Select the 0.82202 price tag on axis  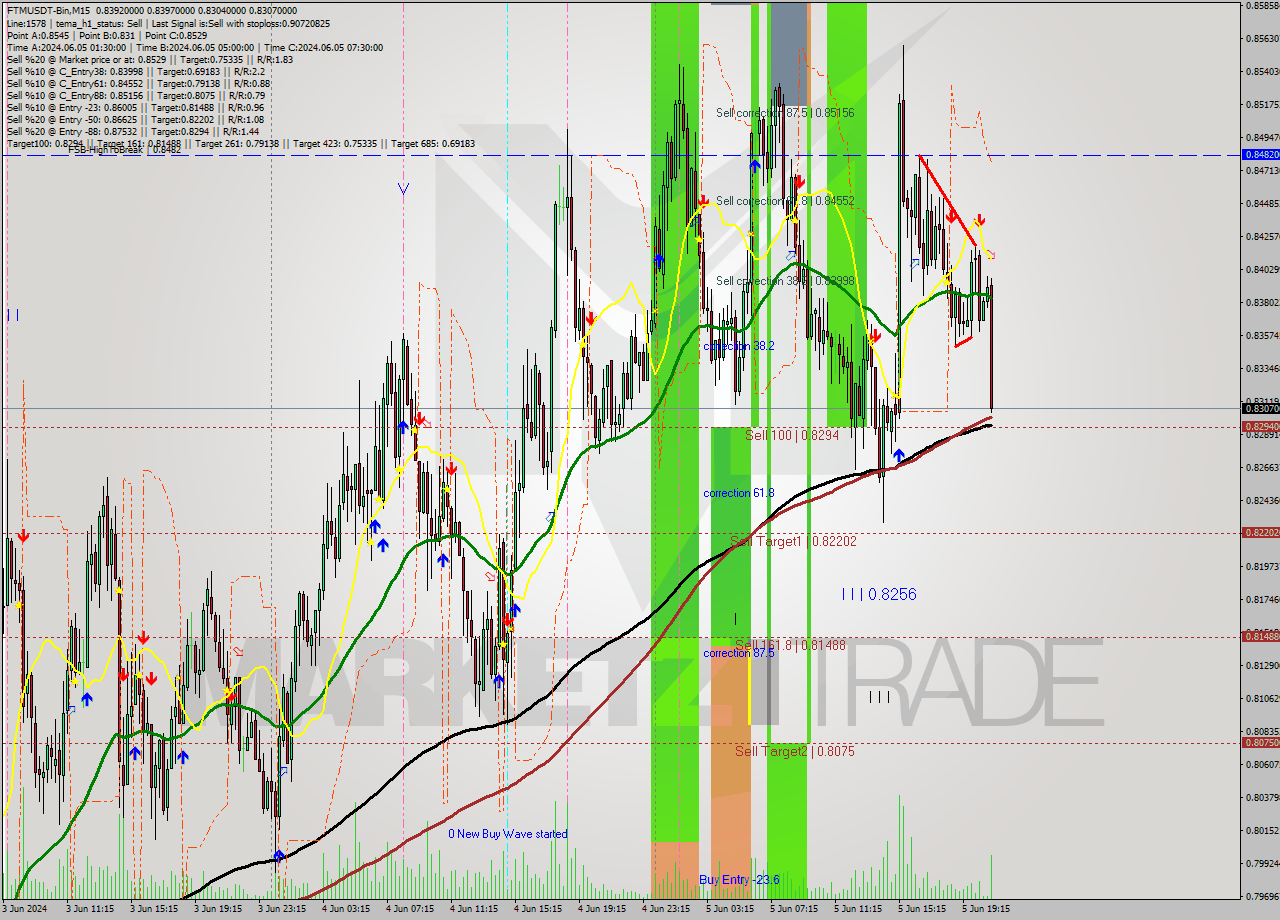(x=1260, y=533)
